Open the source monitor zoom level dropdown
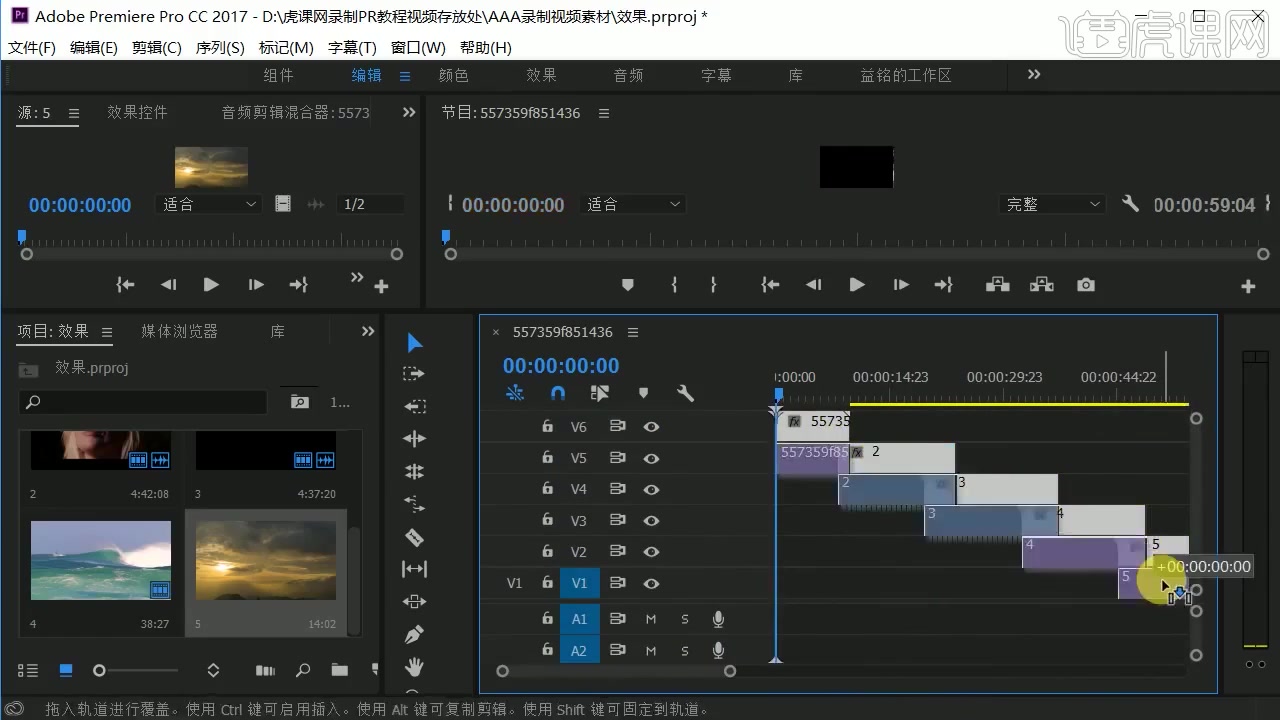Image resolution: width=1280 pixels, height=720 pixels. (207, 204)
